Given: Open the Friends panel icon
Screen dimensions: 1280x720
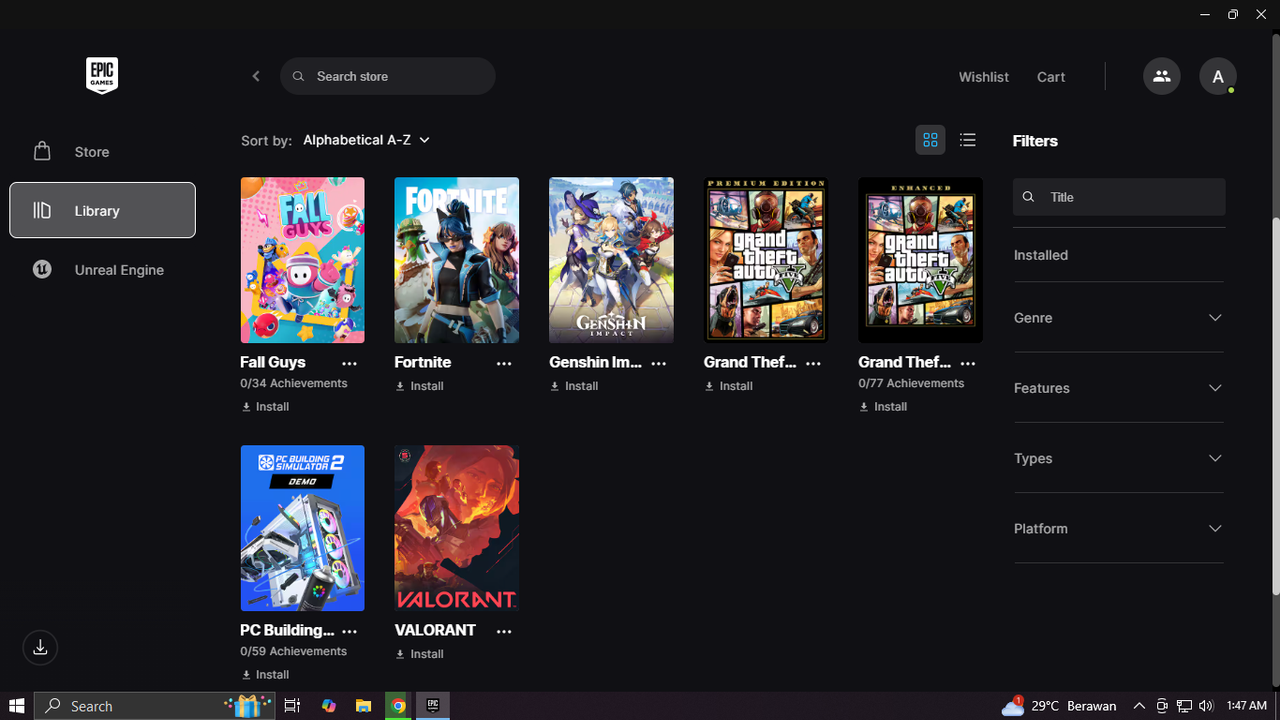Looking at the screenshot, I should click(1161, 76).
